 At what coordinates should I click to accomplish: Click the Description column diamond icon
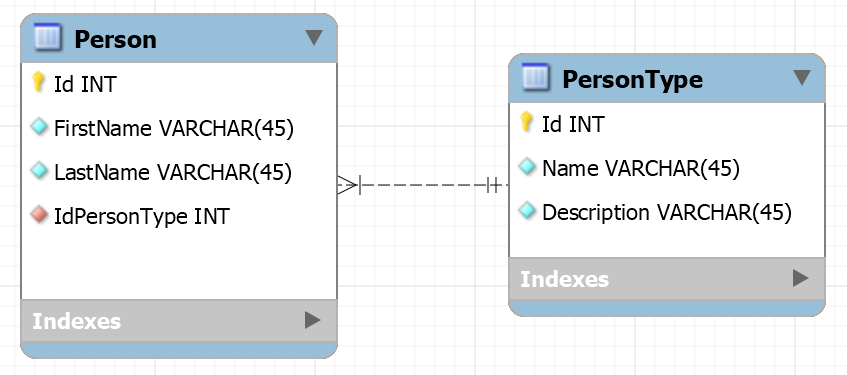[527, 210]
